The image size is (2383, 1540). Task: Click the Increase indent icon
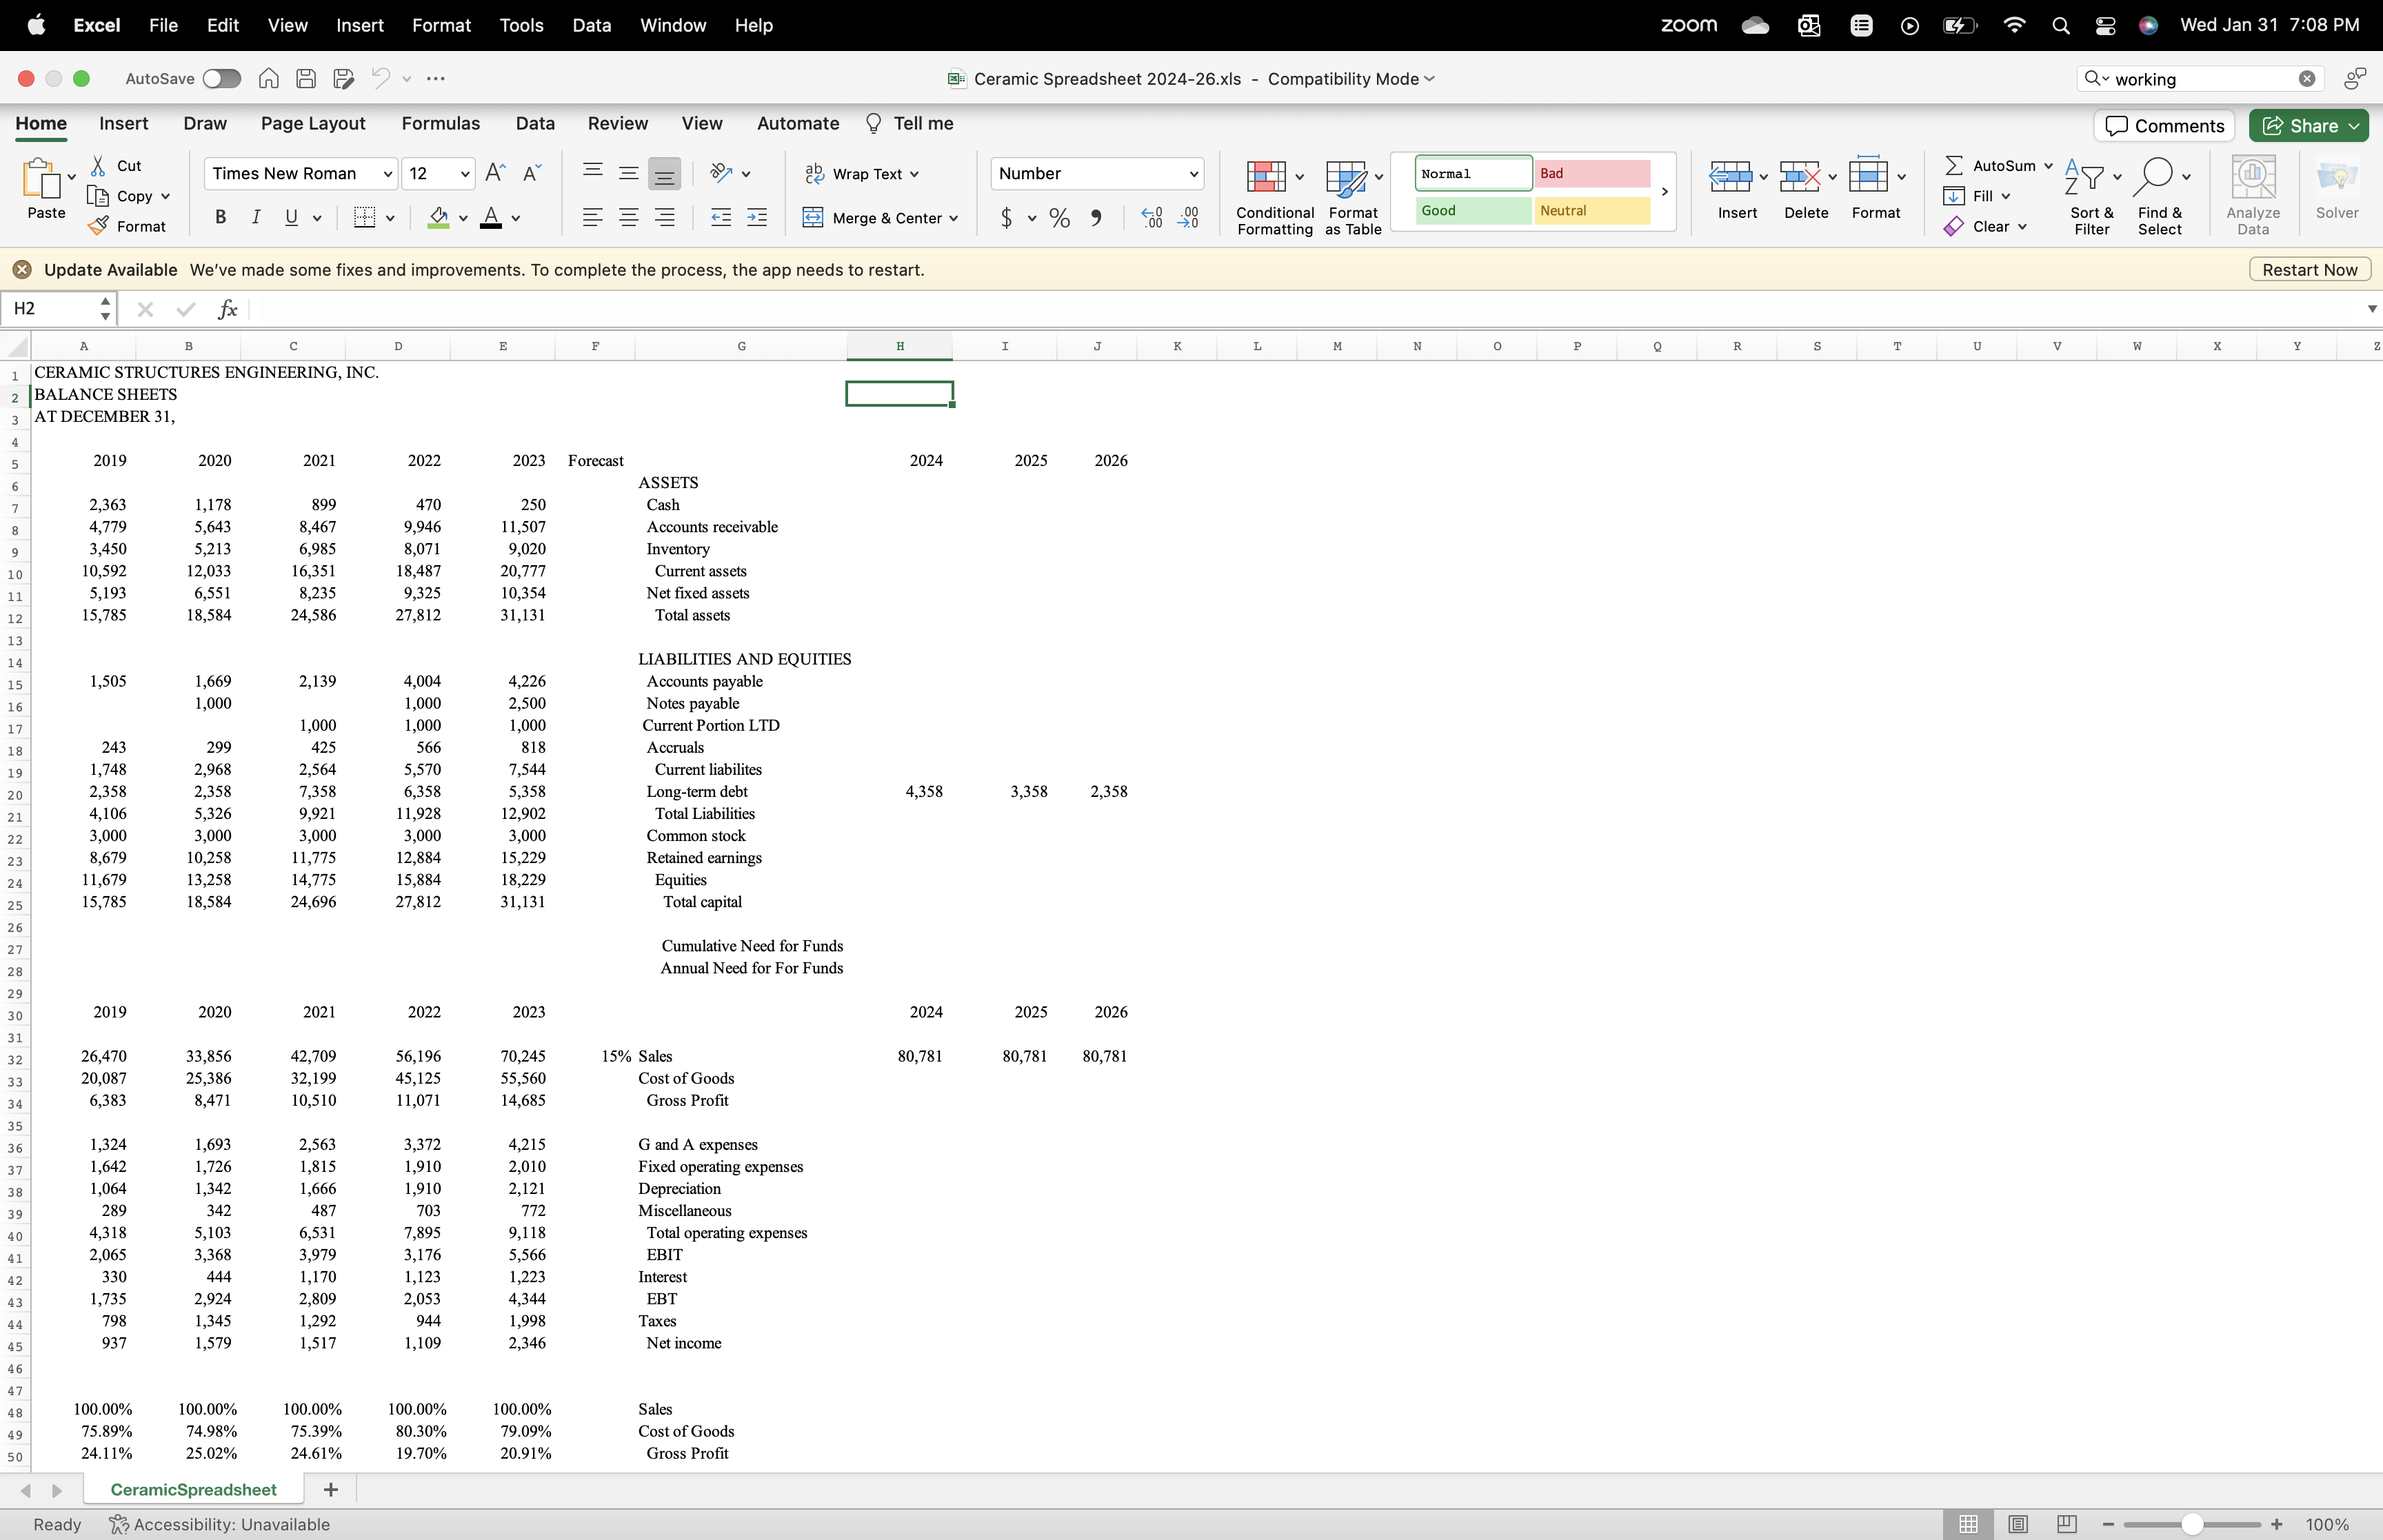757,217
